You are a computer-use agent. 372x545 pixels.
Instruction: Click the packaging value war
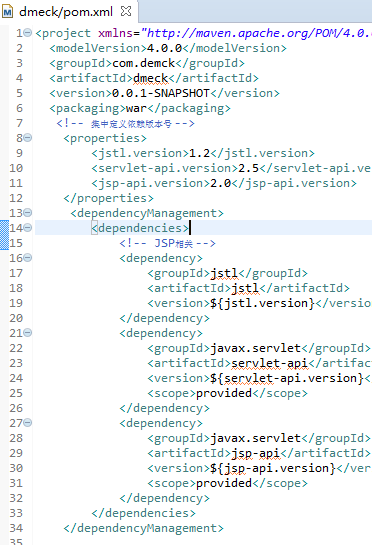[137, 108]
